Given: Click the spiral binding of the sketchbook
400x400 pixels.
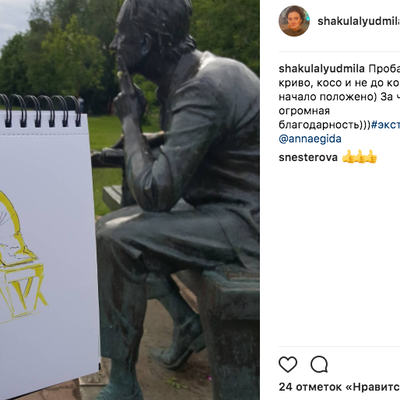Looking at the screenshot, I should click(x=40, y=111).
